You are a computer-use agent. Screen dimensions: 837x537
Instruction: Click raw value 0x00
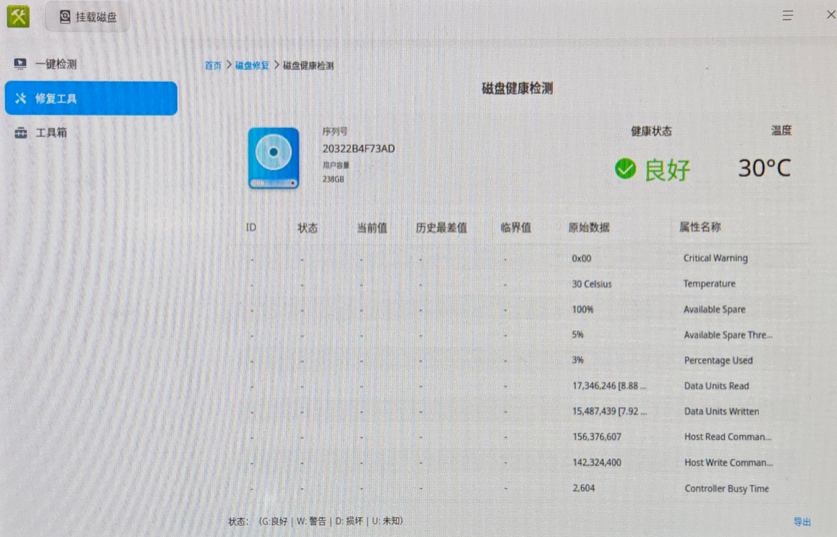click(581, 258)
